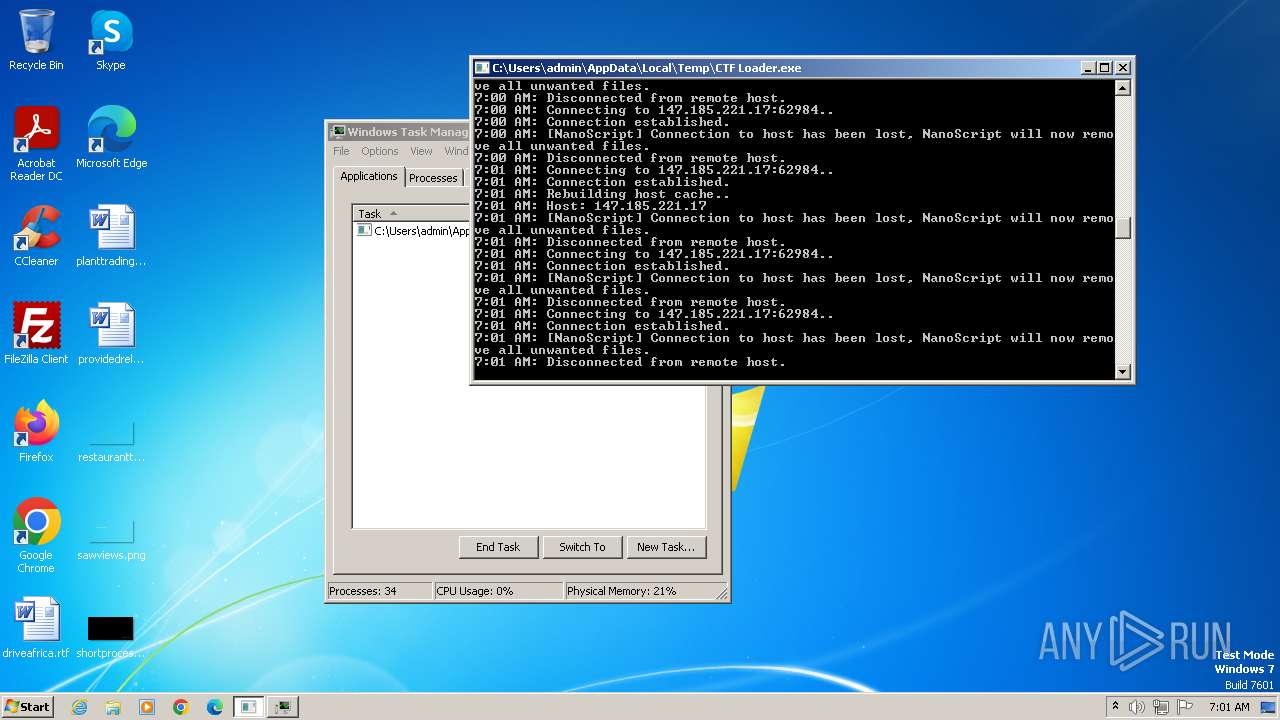The image size is (1280, 720).
Task: Open Acrobat Reader DC shortcut
Action: pyautogui.click(x=36, y=143)
